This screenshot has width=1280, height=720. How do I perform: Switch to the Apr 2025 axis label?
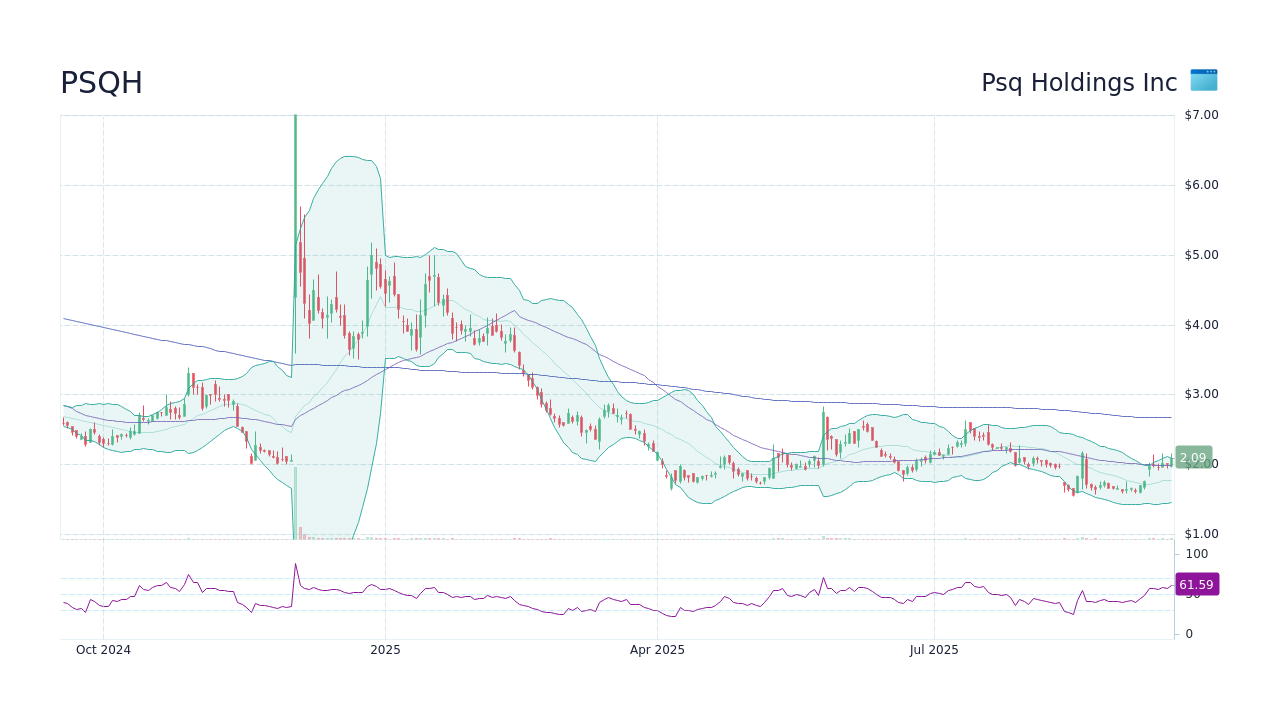pos(657,649)
